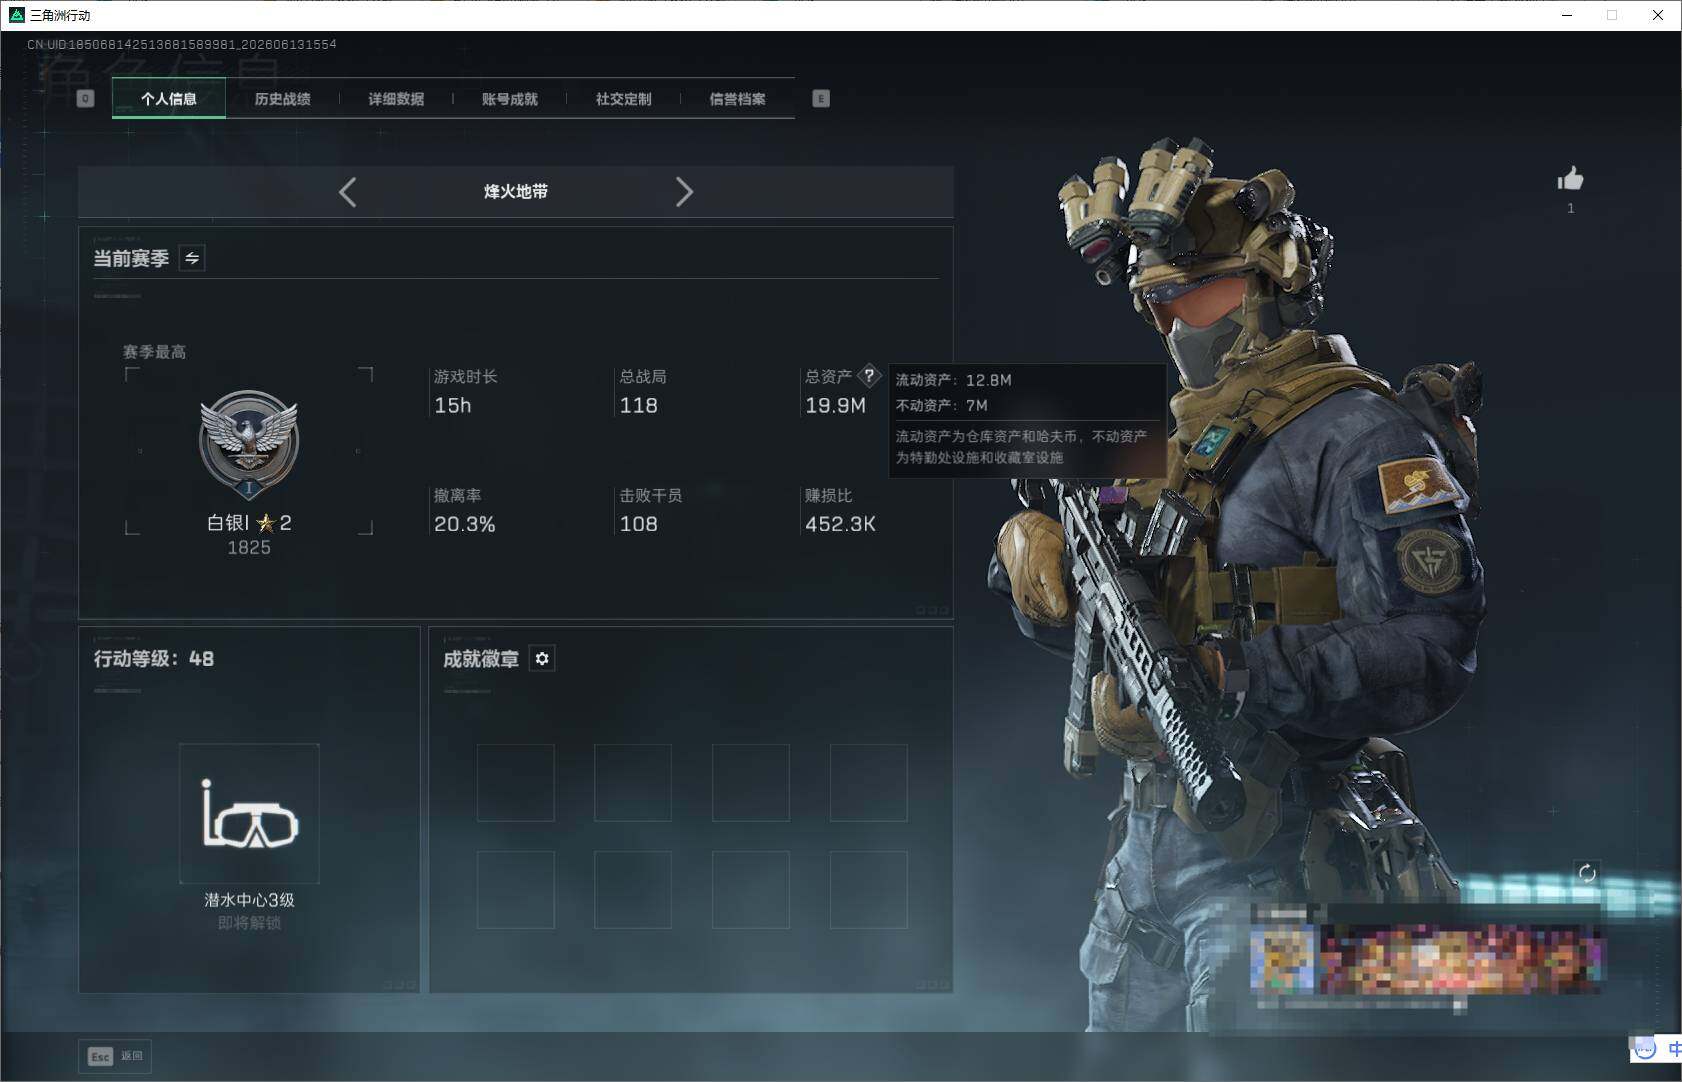Screen dimensions: 1682x1082
Task: Click the IME language tray icon
Action: (1674, 1049)
